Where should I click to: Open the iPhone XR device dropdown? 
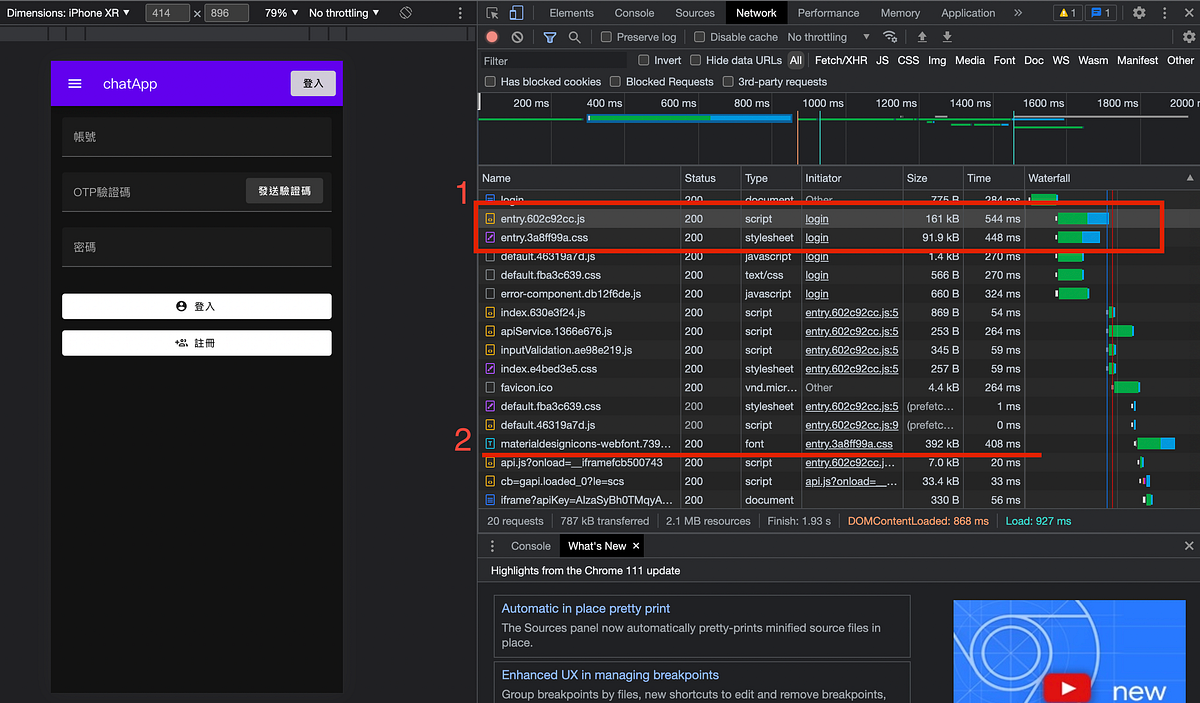point(70,13)
